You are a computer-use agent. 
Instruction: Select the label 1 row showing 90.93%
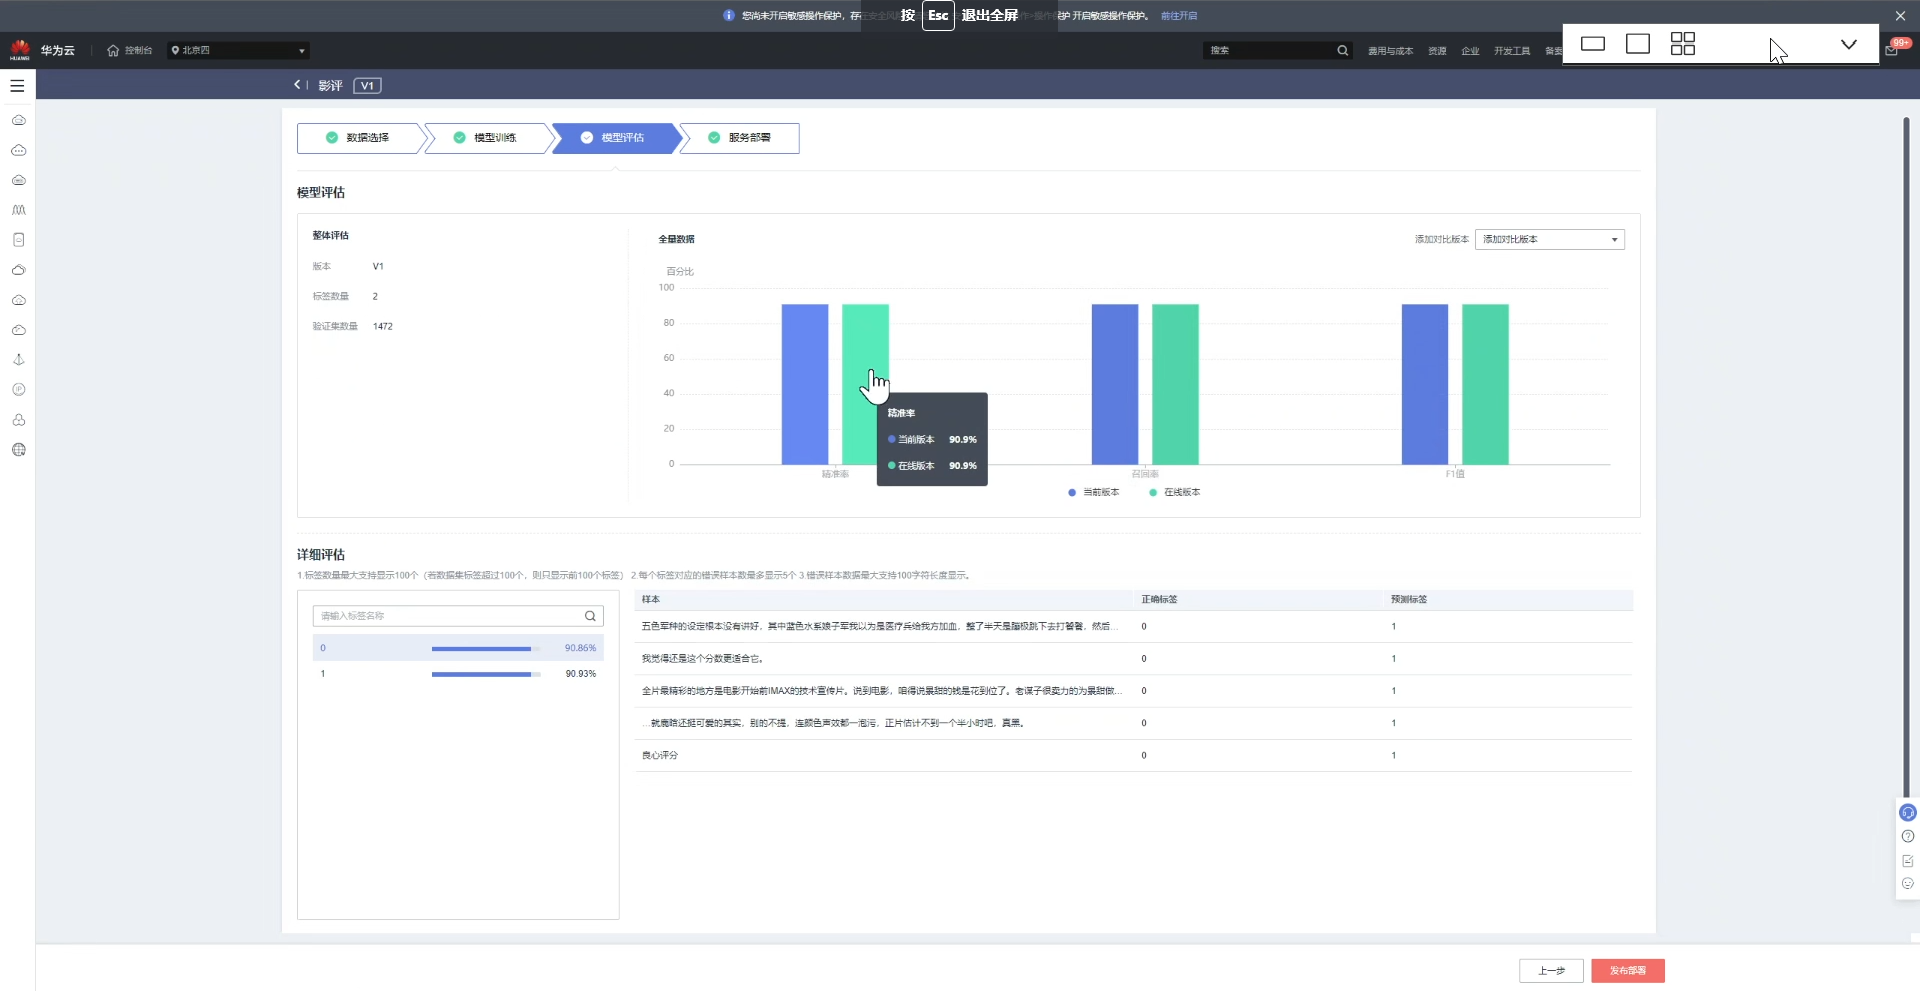click(458, 674)
